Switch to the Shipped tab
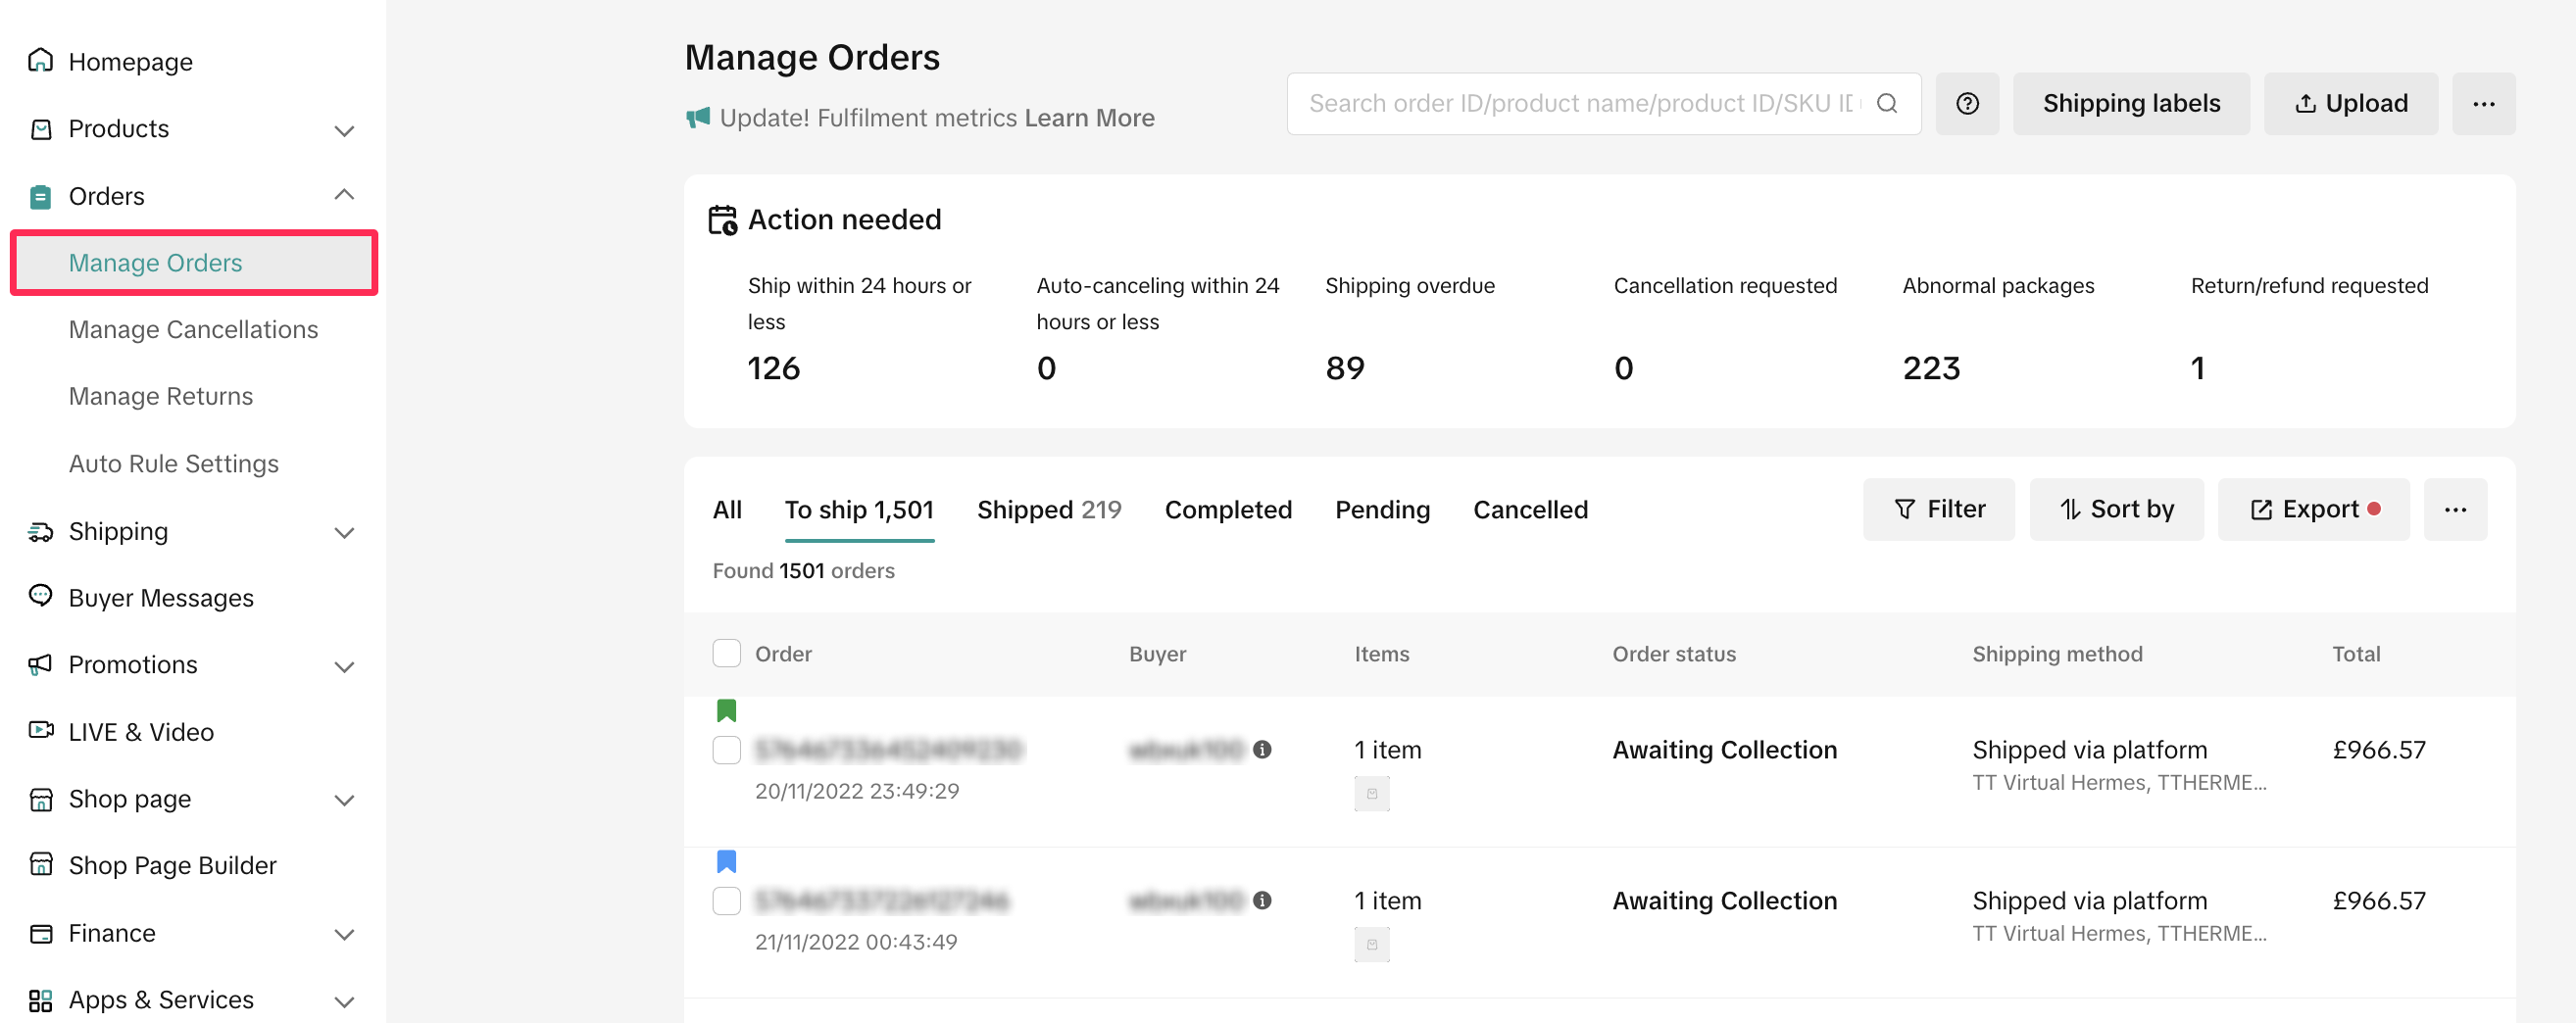Viewport: 2576px width, 1023px height. [1048, 510]
